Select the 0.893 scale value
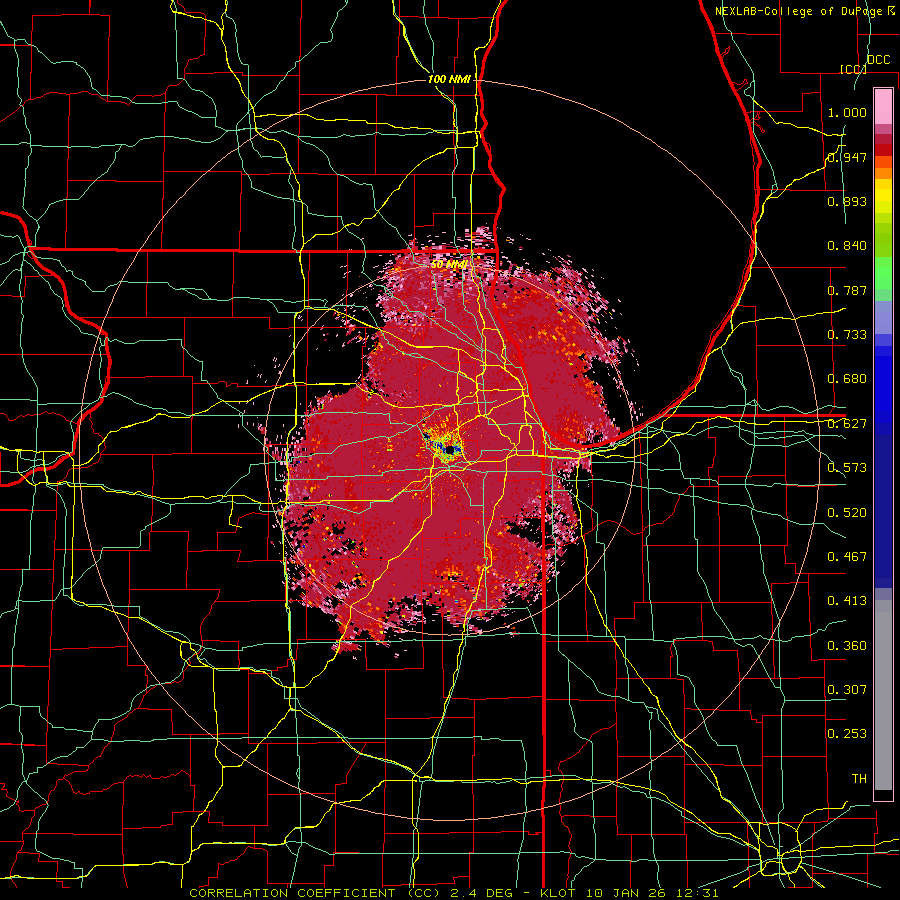The image size is (900, 900). pyautogui.click(x=847, y=201)
